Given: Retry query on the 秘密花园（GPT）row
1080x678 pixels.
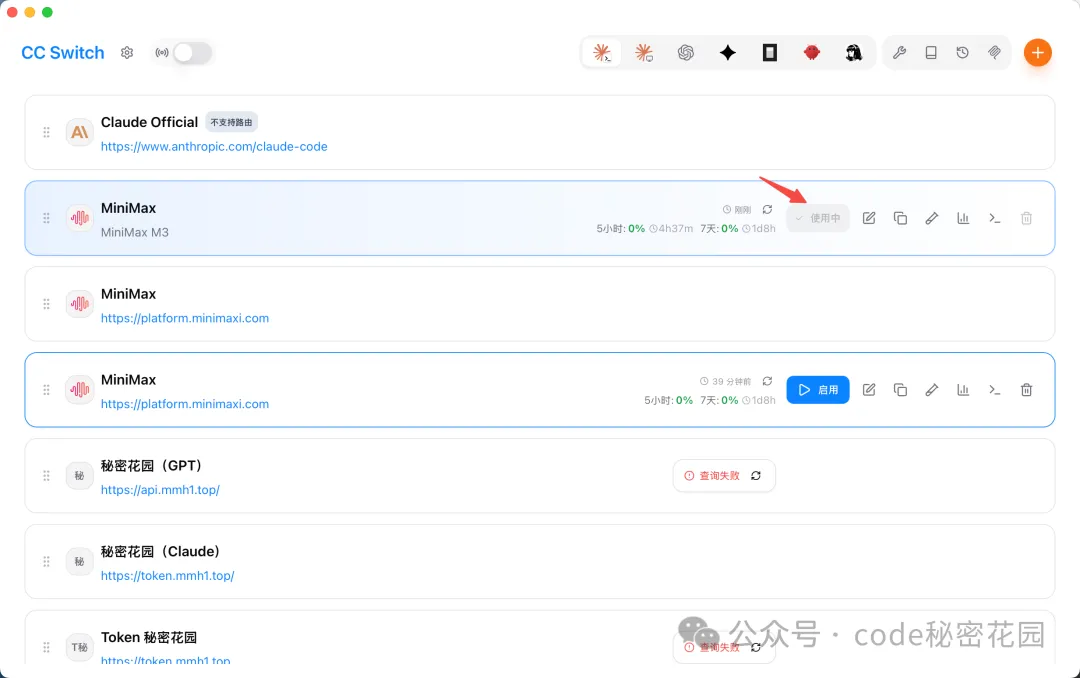Looking at the screenshot, I should pyautogui.click(x=756, y=475).
